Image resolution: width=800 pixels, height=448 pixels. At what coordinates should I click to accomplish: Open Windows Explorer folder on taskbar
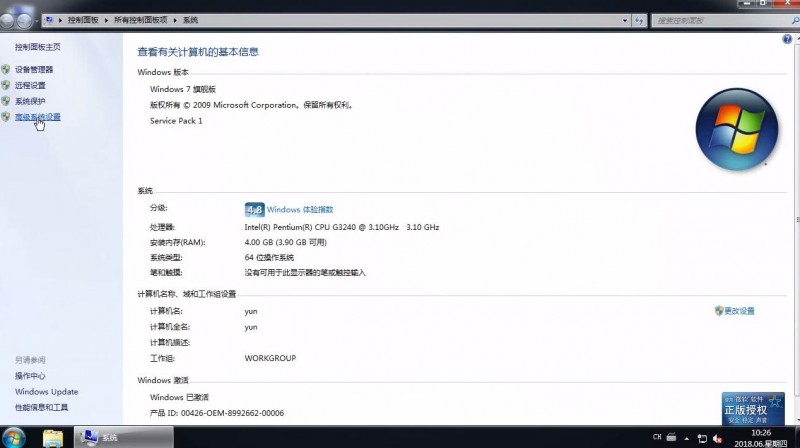tap(53, 438)
